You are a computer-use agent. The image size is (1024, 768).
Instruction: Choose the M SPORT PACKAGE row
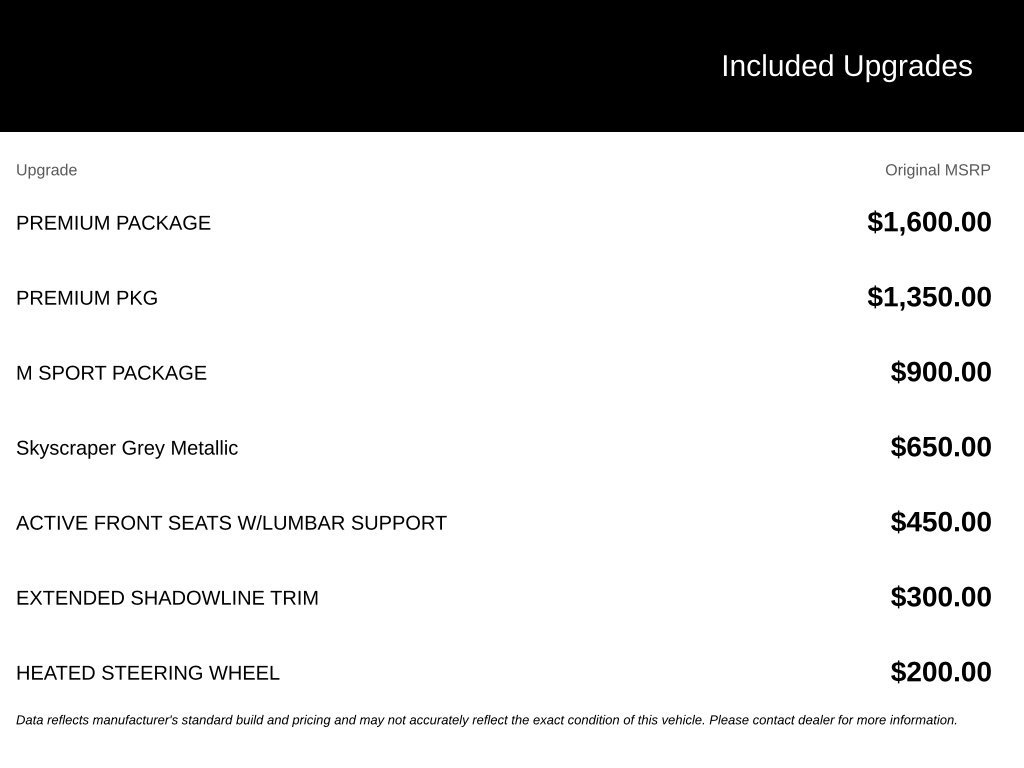click(504, 373)
